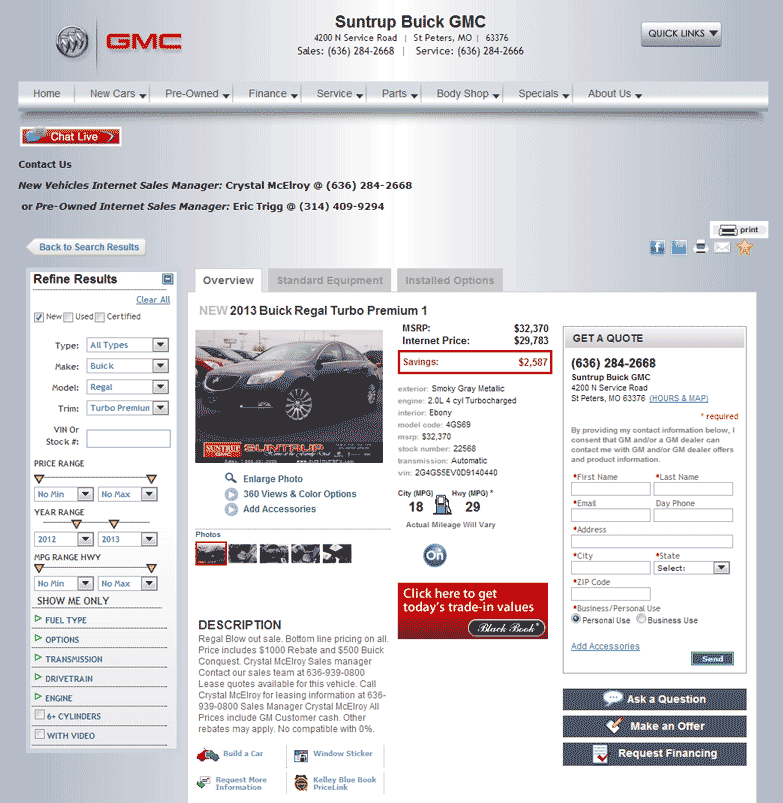Screen dimensions: 783x803
Task: Click the magnifier Enlarge Photo icon
Action: (x=231, y=478)
